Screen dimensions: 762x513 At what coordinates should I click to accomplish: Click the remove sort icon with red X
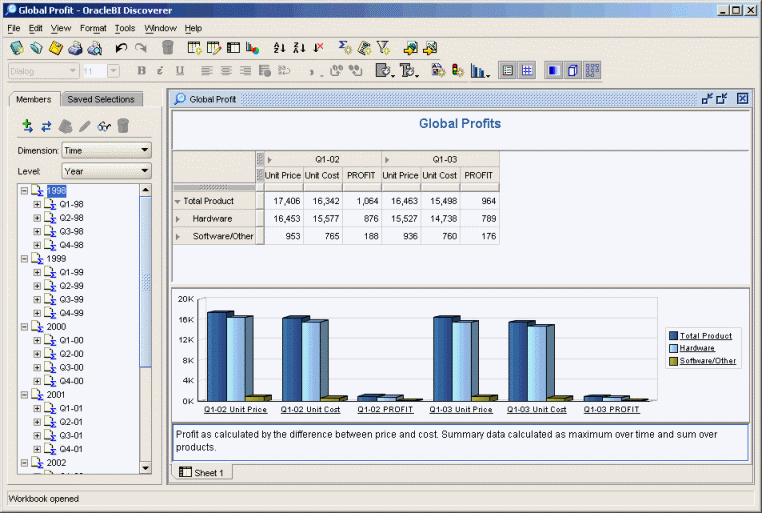[318, 48]
